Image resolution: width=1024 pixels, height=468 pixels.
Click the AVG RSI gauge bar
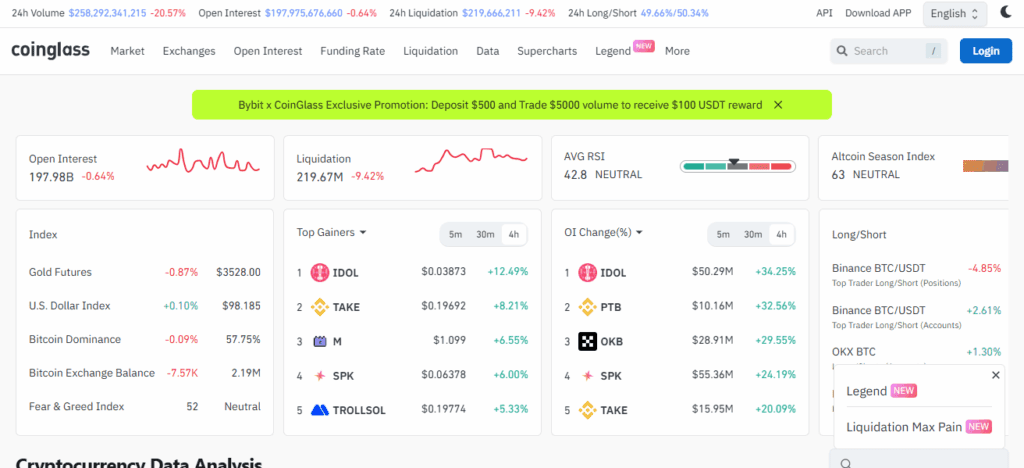(738, 166)
